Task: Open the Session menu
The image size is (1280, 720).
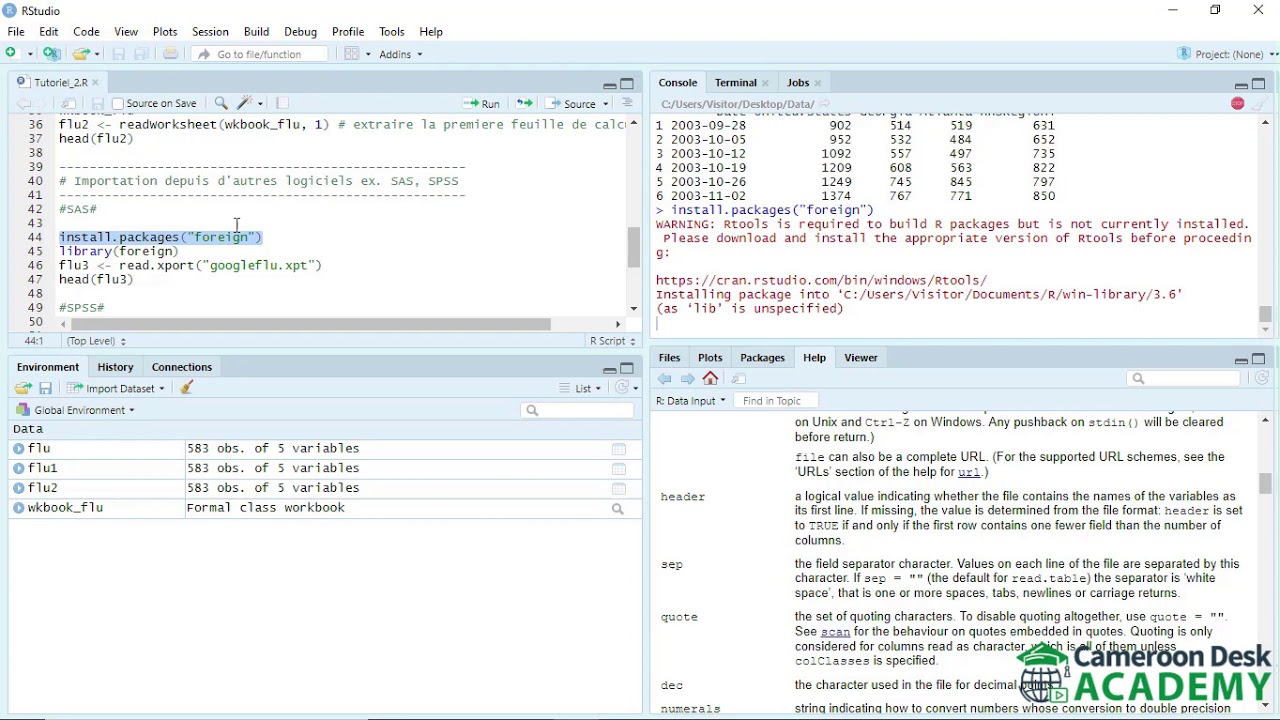Action: tap(210, 32)
